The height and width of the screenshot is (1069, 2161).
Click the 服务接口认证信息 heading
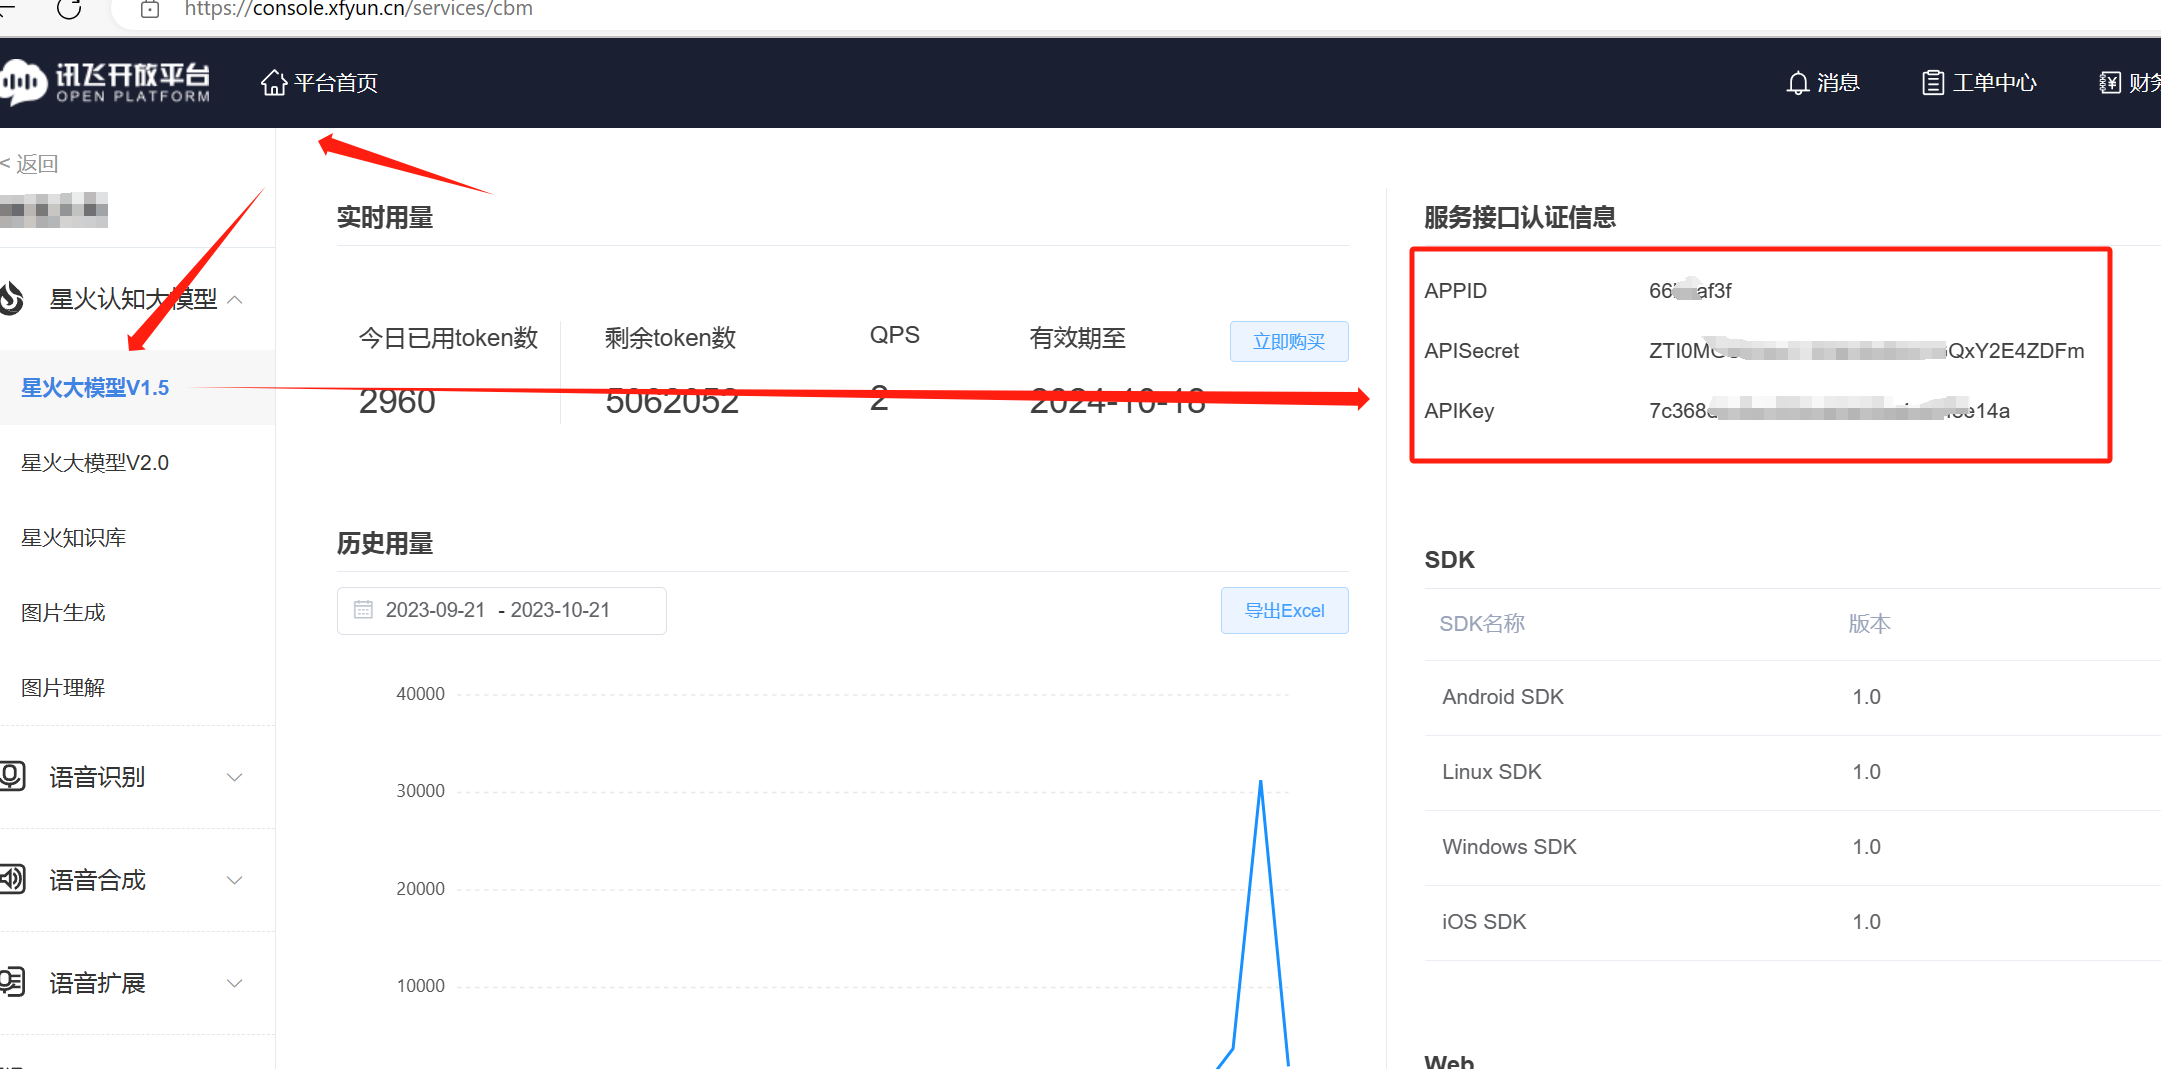click(1520, 217)
